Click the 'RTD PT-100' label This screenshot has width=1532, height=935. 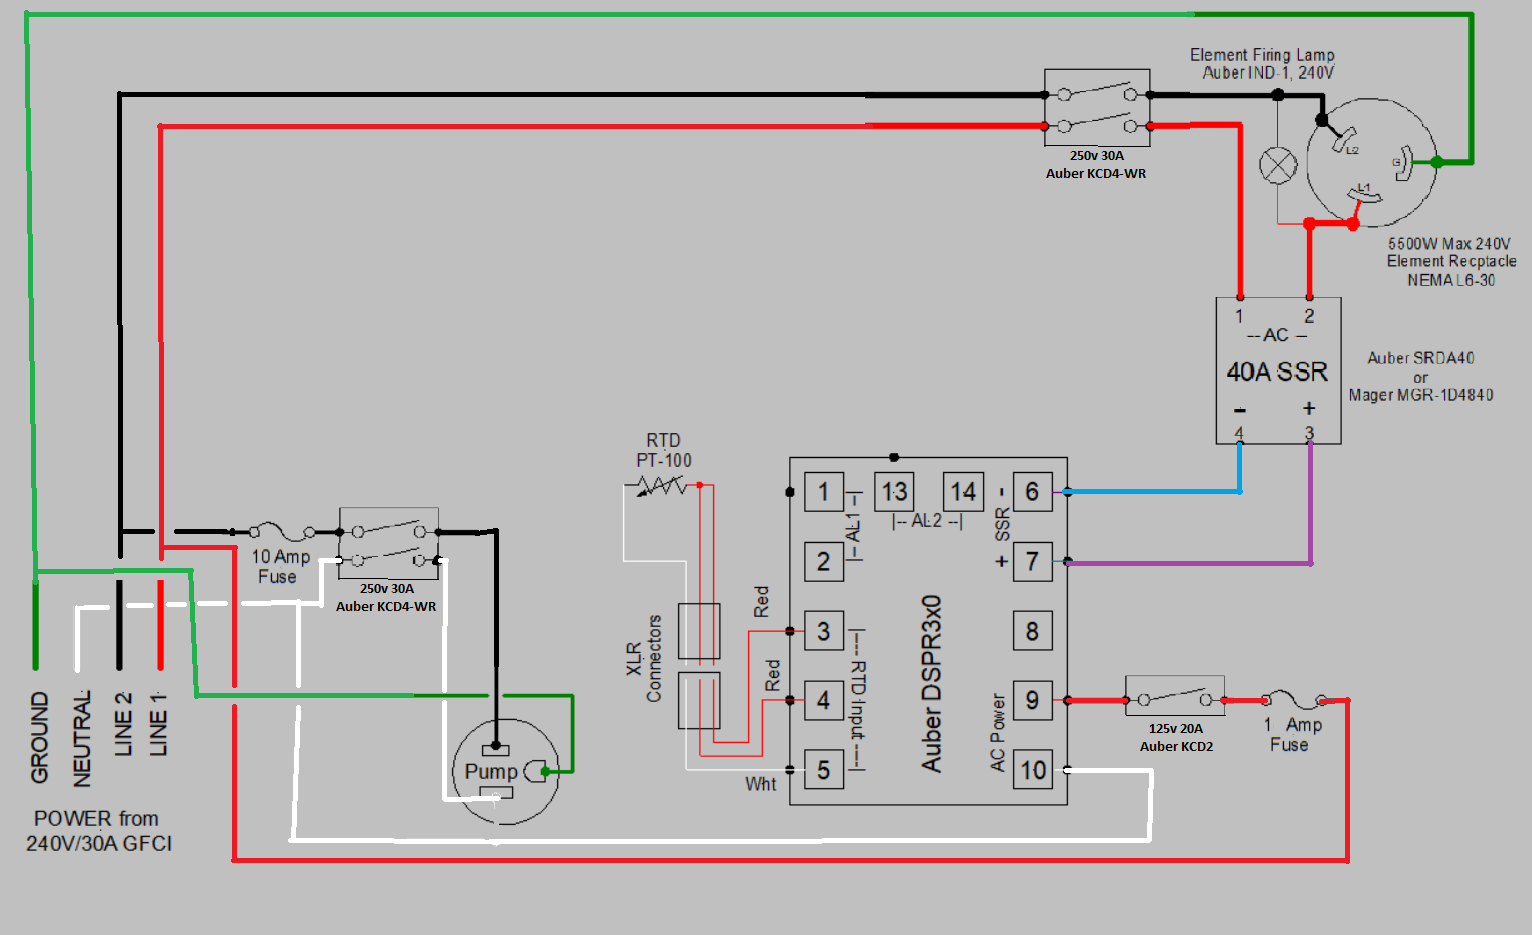pyautogui.click(x=664, y=450)
